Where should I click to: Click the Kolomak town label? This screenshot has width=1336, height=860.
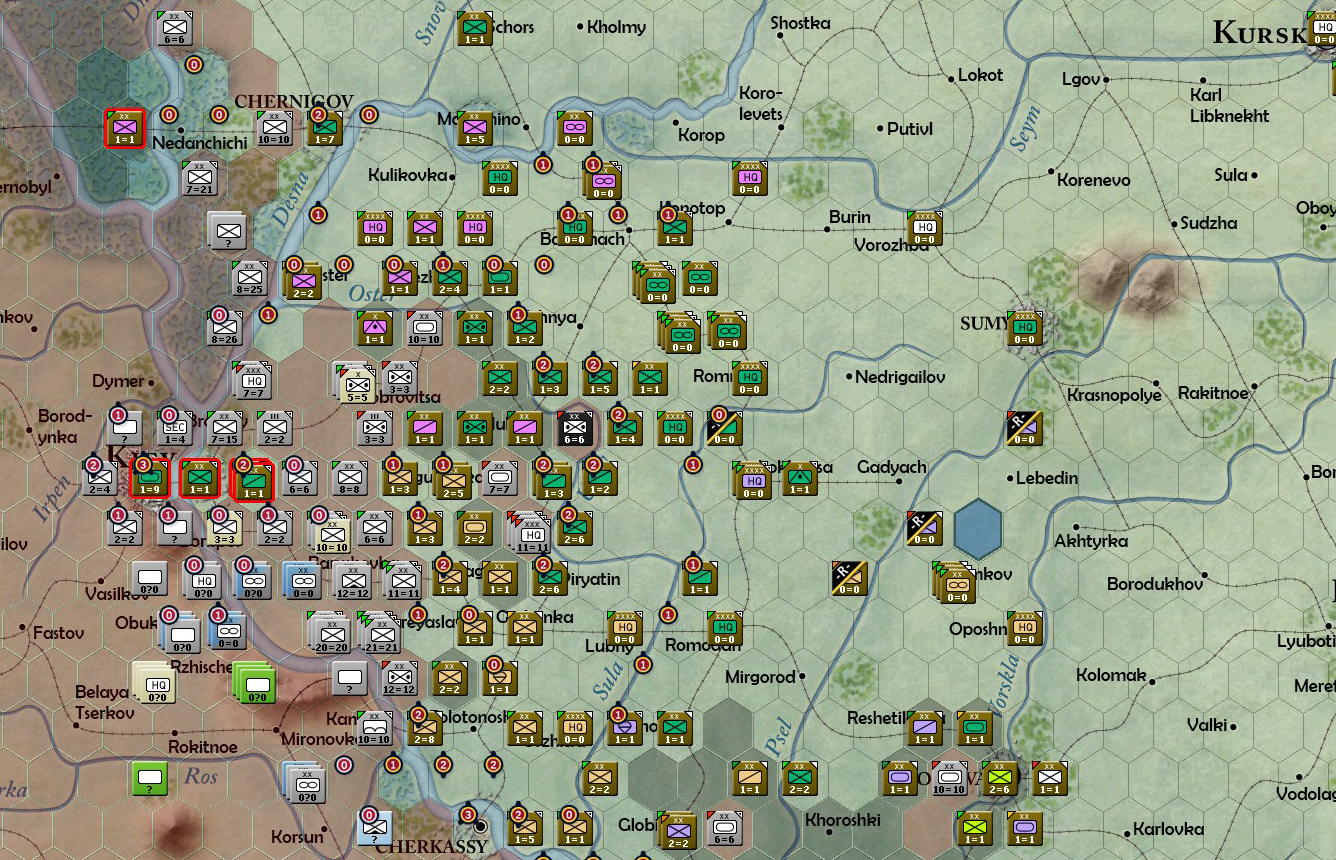1112,675
